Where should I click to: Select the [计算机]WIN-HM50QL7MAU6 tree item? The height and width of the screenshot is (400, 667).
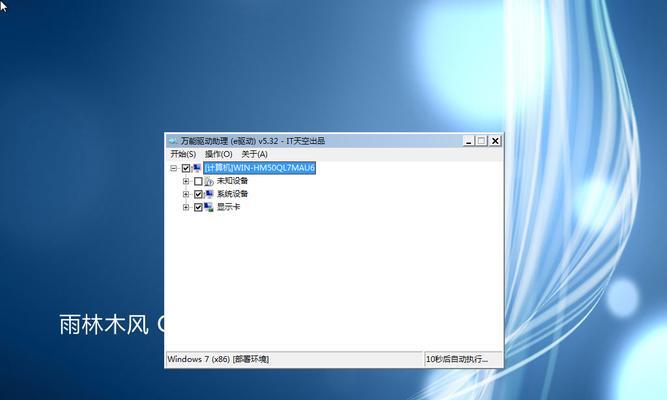[259, 168]
